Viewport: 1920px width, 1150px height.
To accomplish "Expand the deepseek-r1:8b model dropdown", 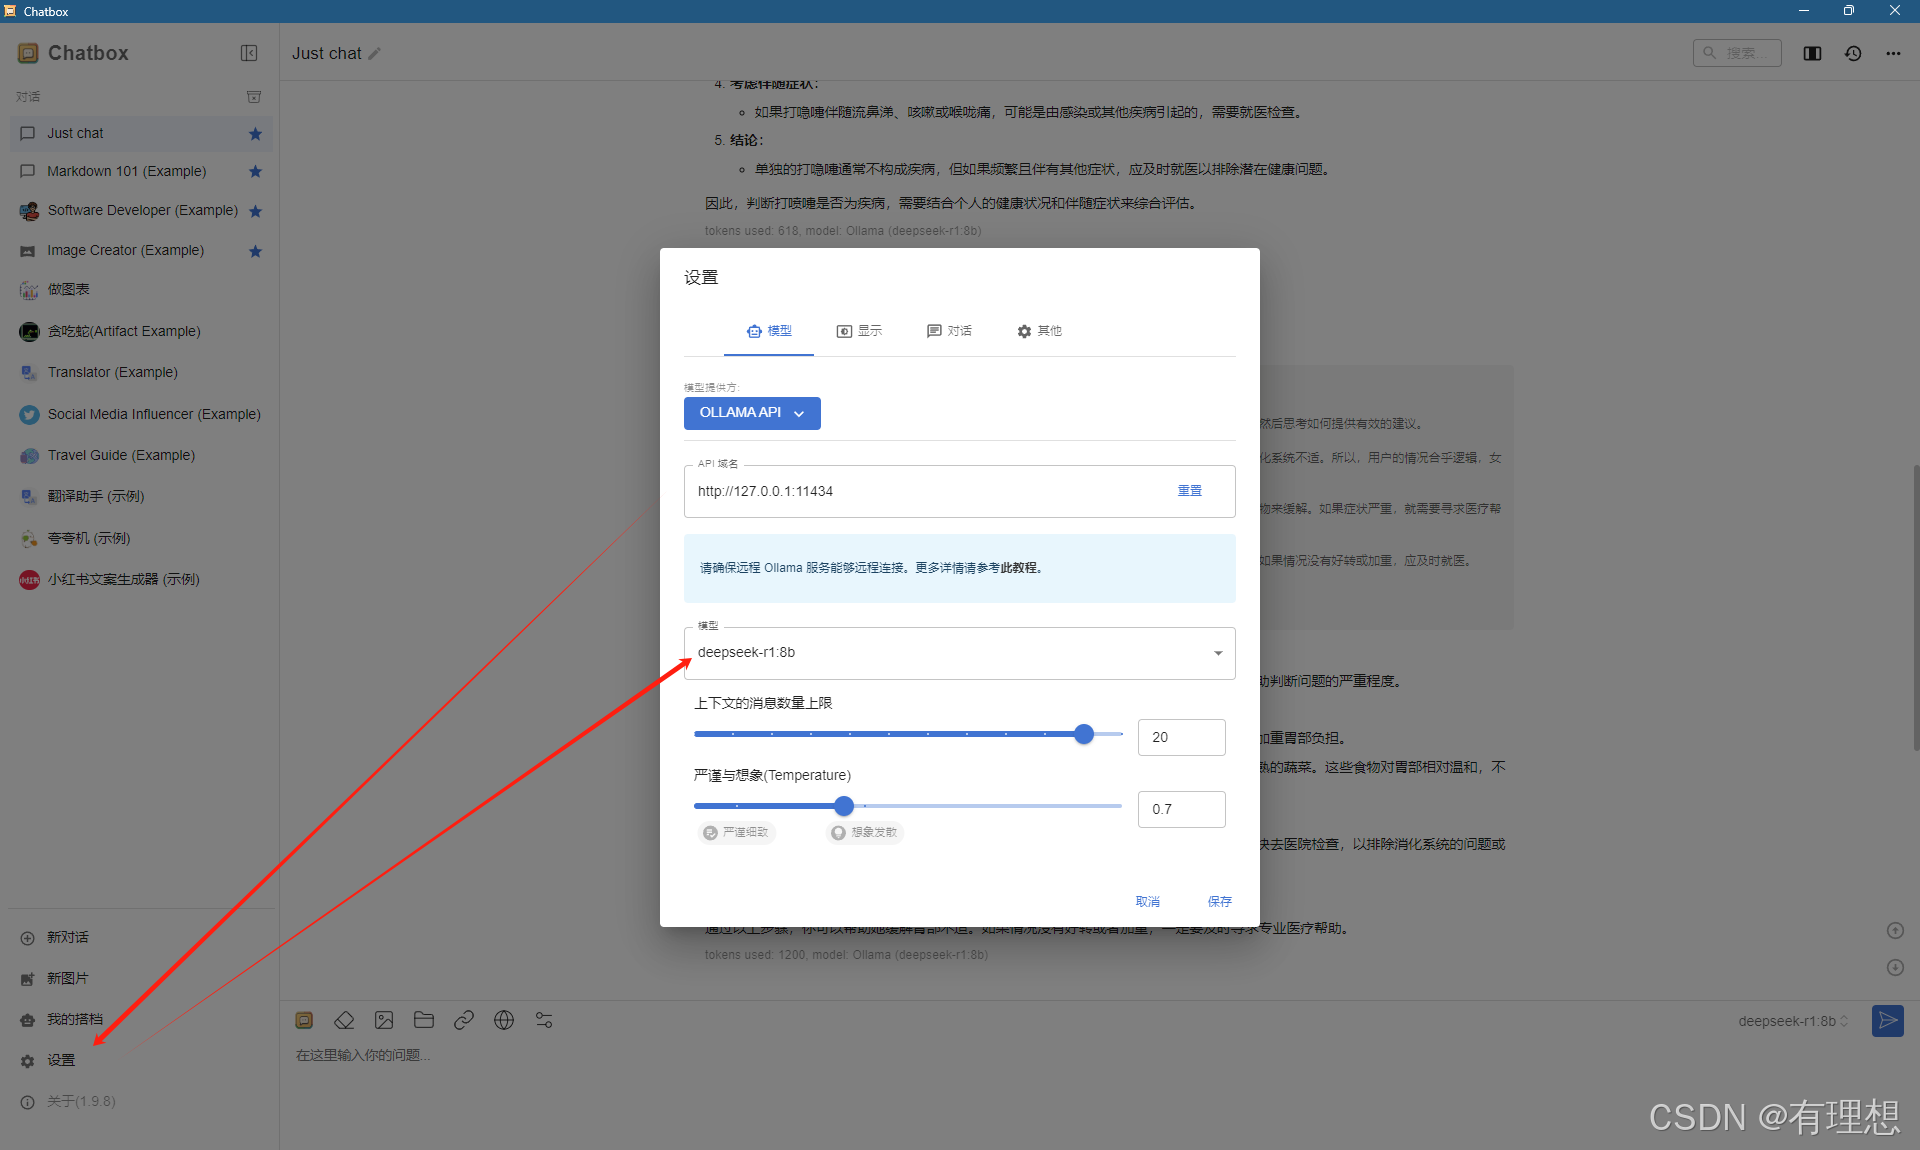I will tap(1217, 653).
